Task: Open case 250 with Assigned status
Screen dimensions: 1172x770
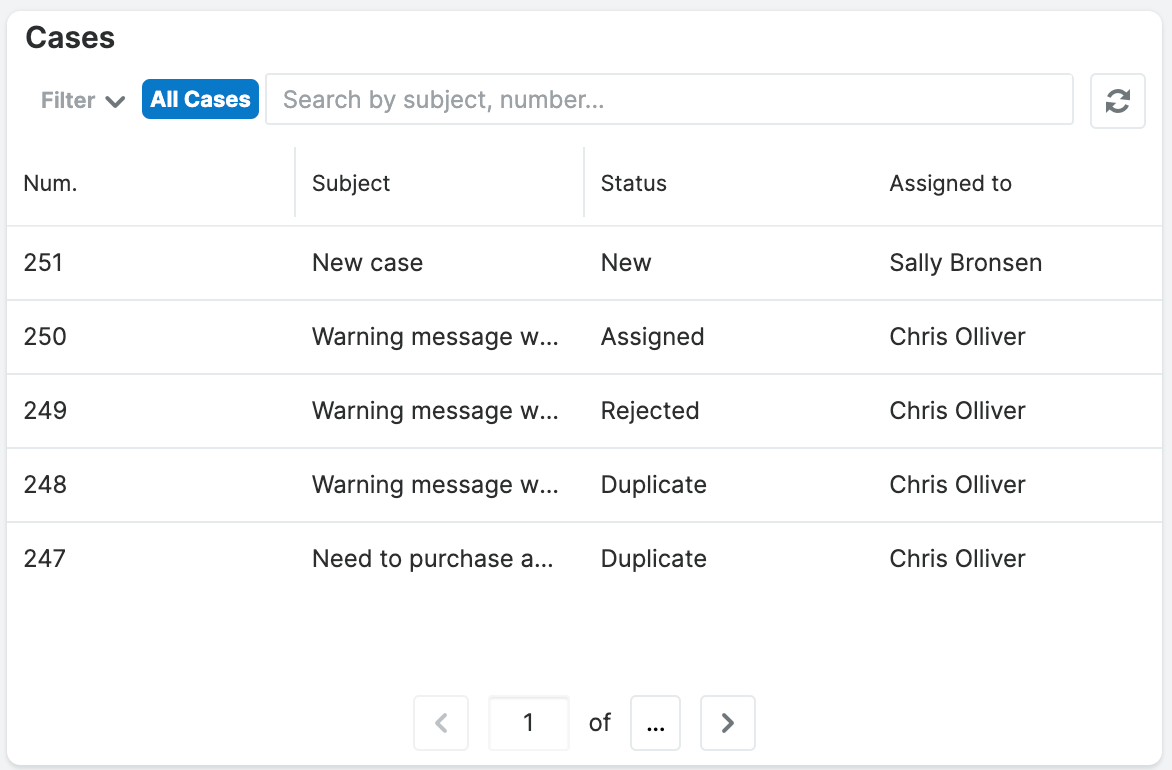Action: 45,337
